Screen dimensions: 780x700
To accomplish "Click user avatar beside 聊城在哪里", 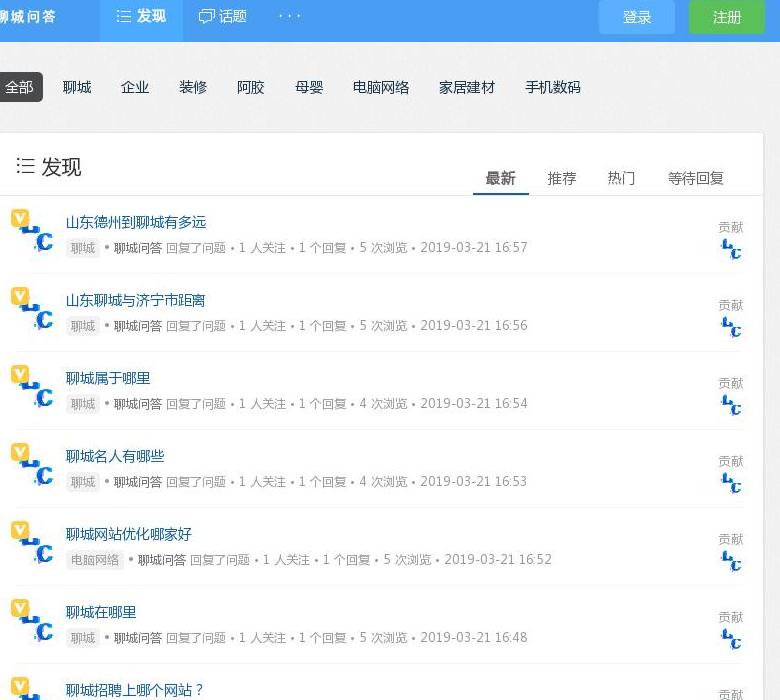I will click(x=32, y=622).
